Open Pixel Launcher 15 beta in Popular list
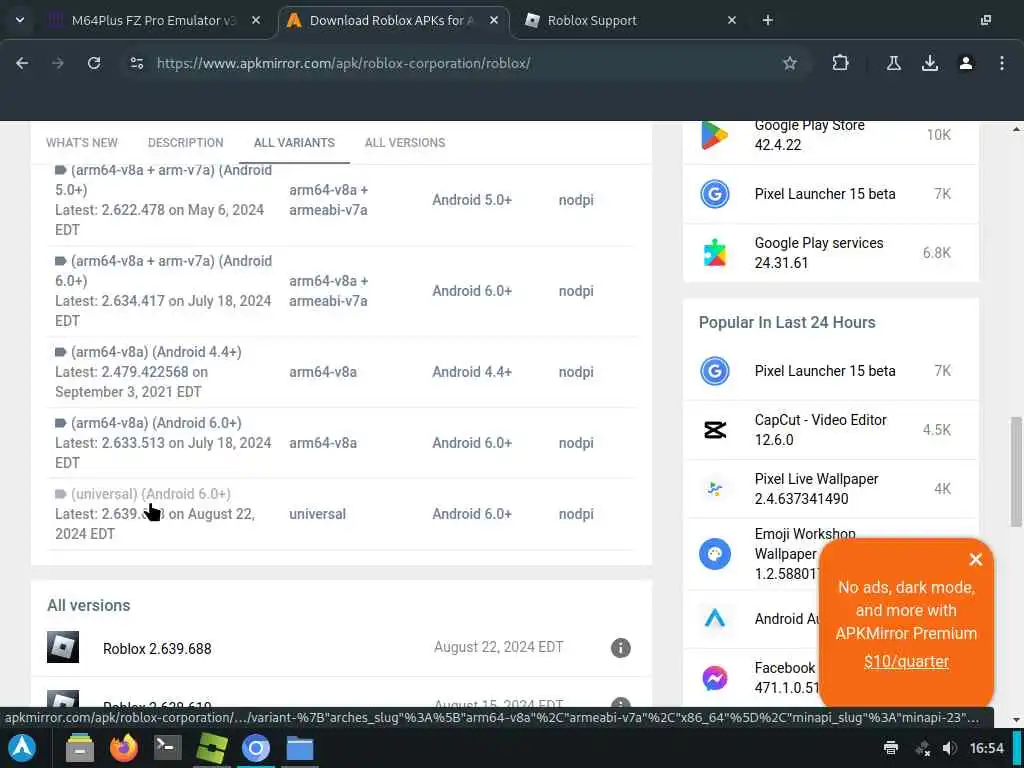This screenshot has width=1024, height=768. click(x=825, y=371)
